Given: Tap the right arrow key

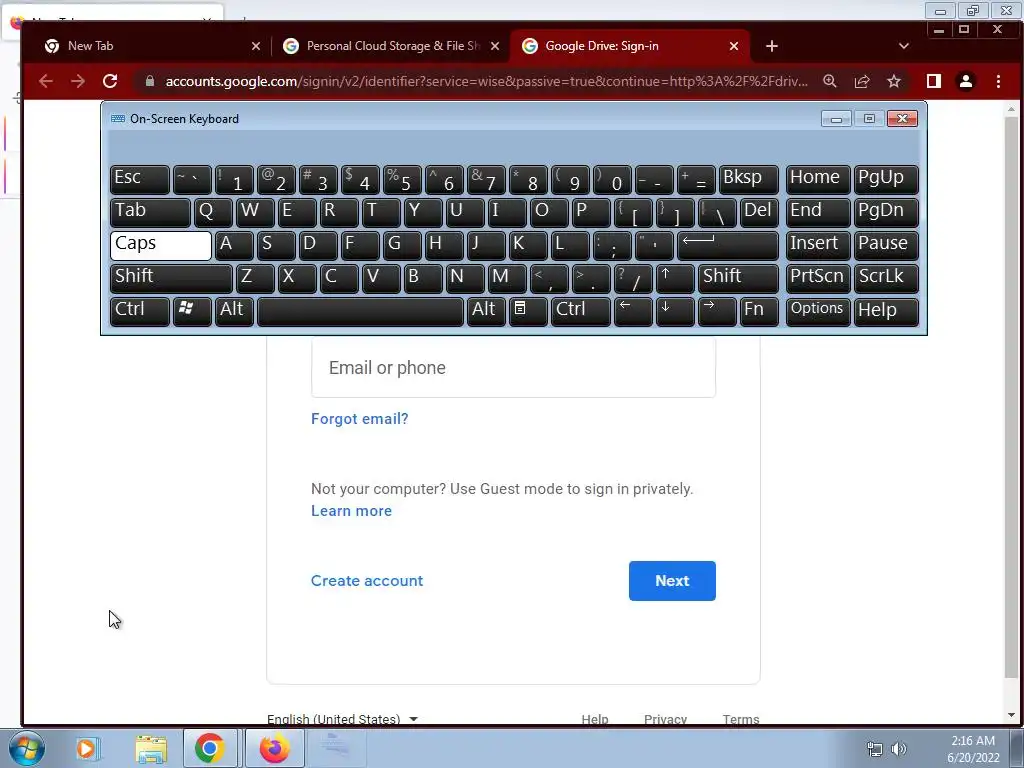Looking at the screenshot, I should click(x=717, y=312).
